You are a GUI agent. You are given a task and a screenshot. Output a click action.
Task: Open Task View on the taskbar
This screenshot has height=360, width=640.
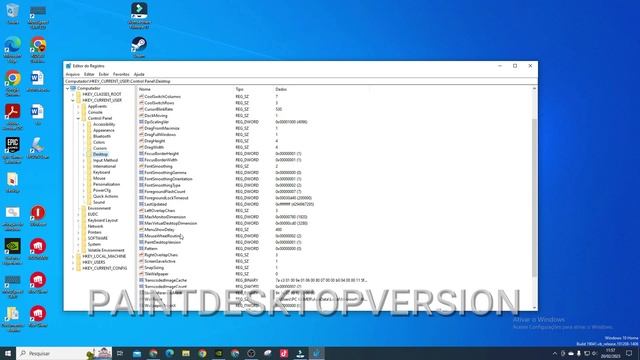click(120, 353)
